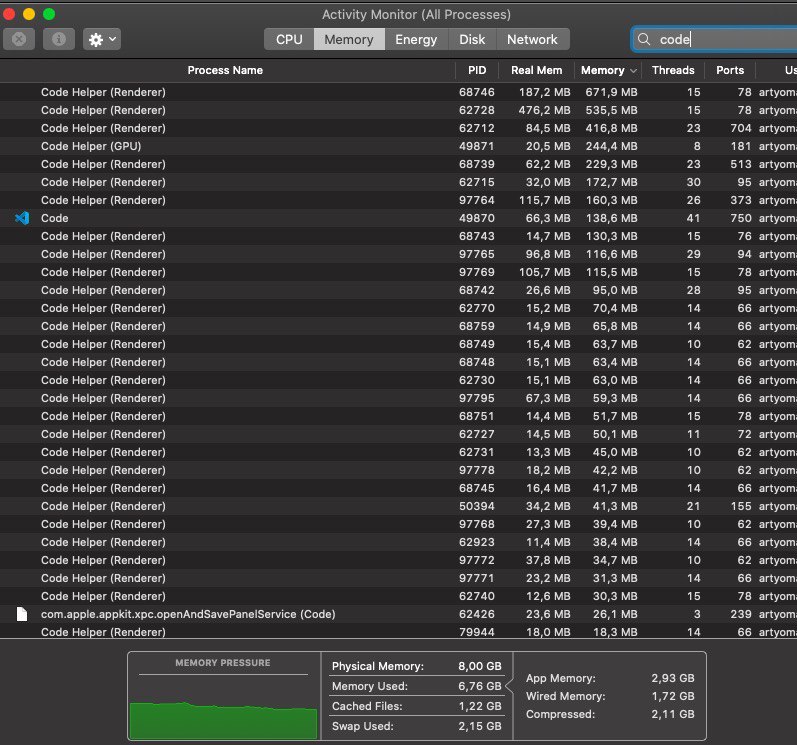Switch to the CPU tab
This screenshot has width=797, height=745.
point(289,39)
